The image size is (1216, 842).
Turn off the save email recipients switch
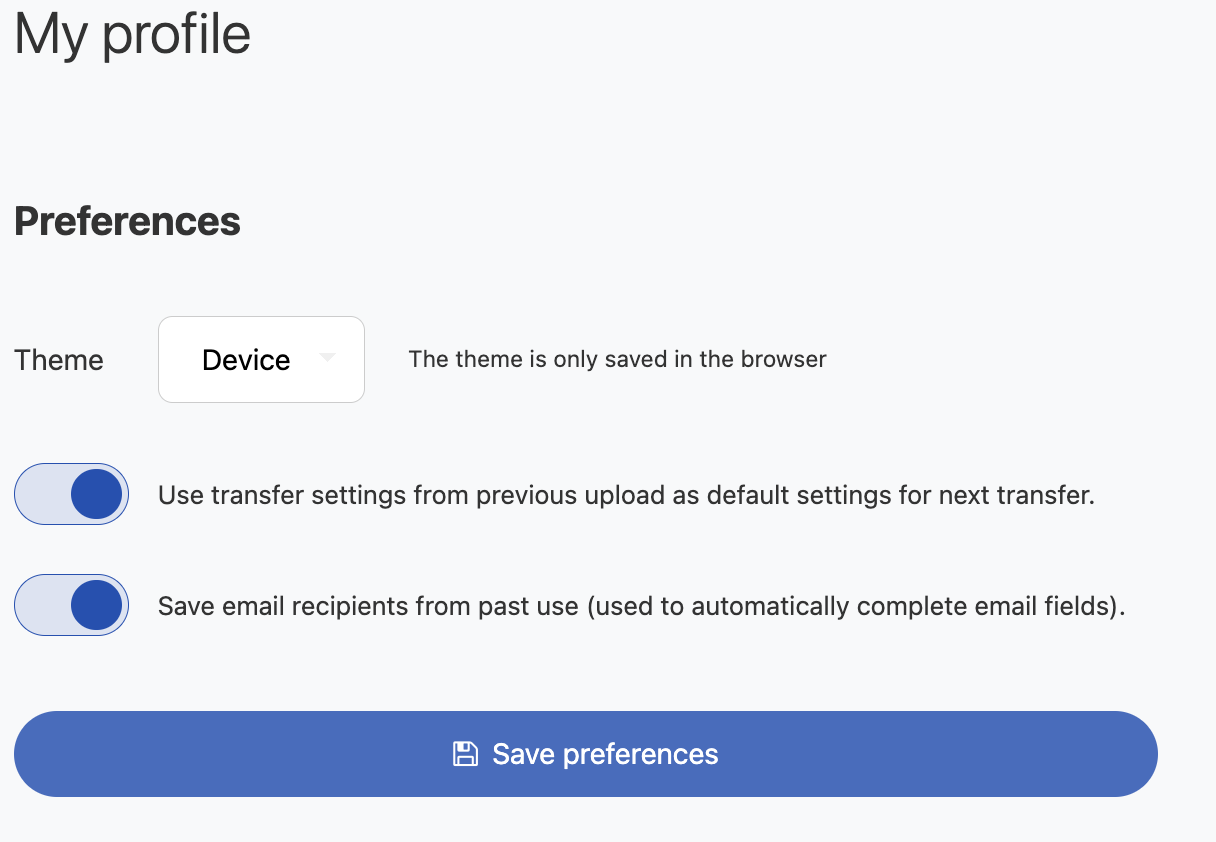[x=71, y=605]
